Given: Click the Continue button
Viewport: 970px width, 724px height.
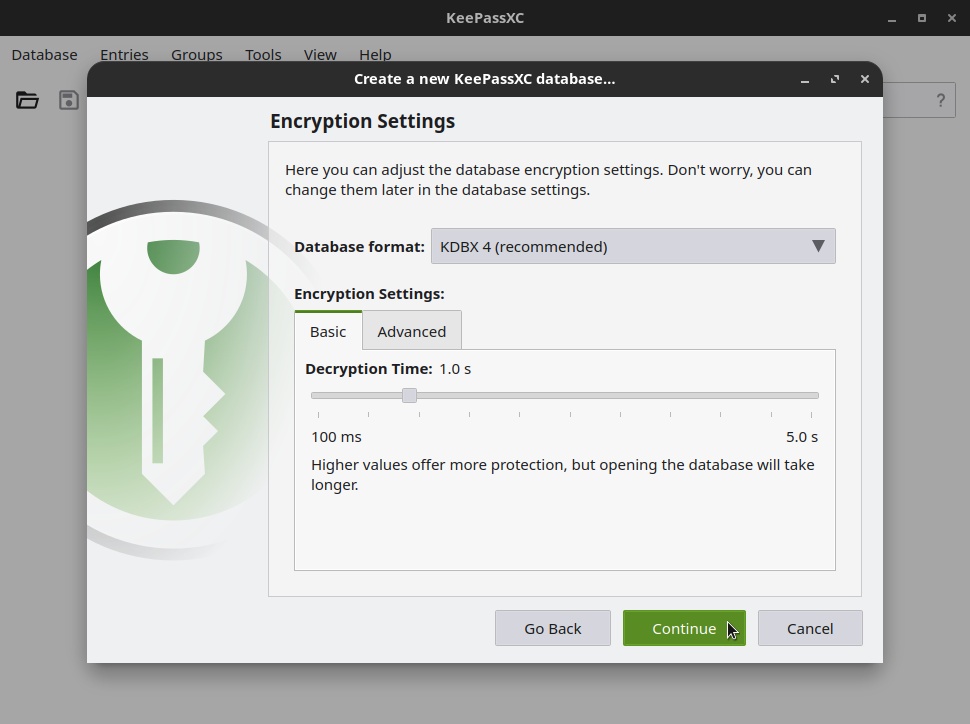Looking at the screenshot, I should pos(684,628).
